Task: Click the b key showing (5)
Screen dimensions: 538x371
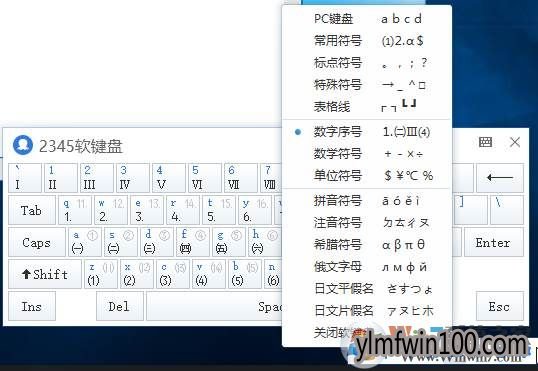Action: pyautogui.click(x=245, y=274)
